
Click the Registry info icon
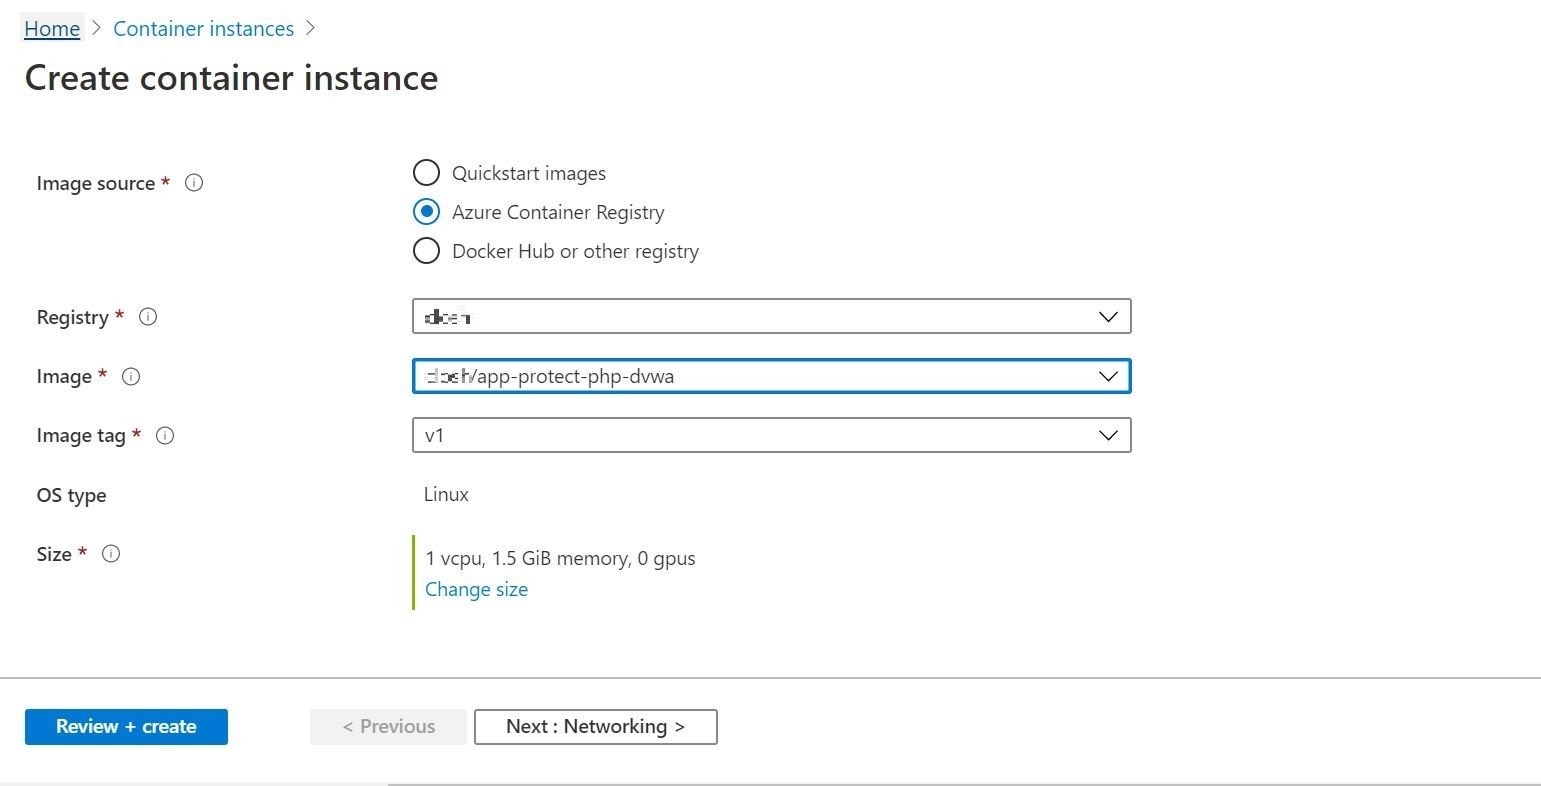[x=148, y=317]
